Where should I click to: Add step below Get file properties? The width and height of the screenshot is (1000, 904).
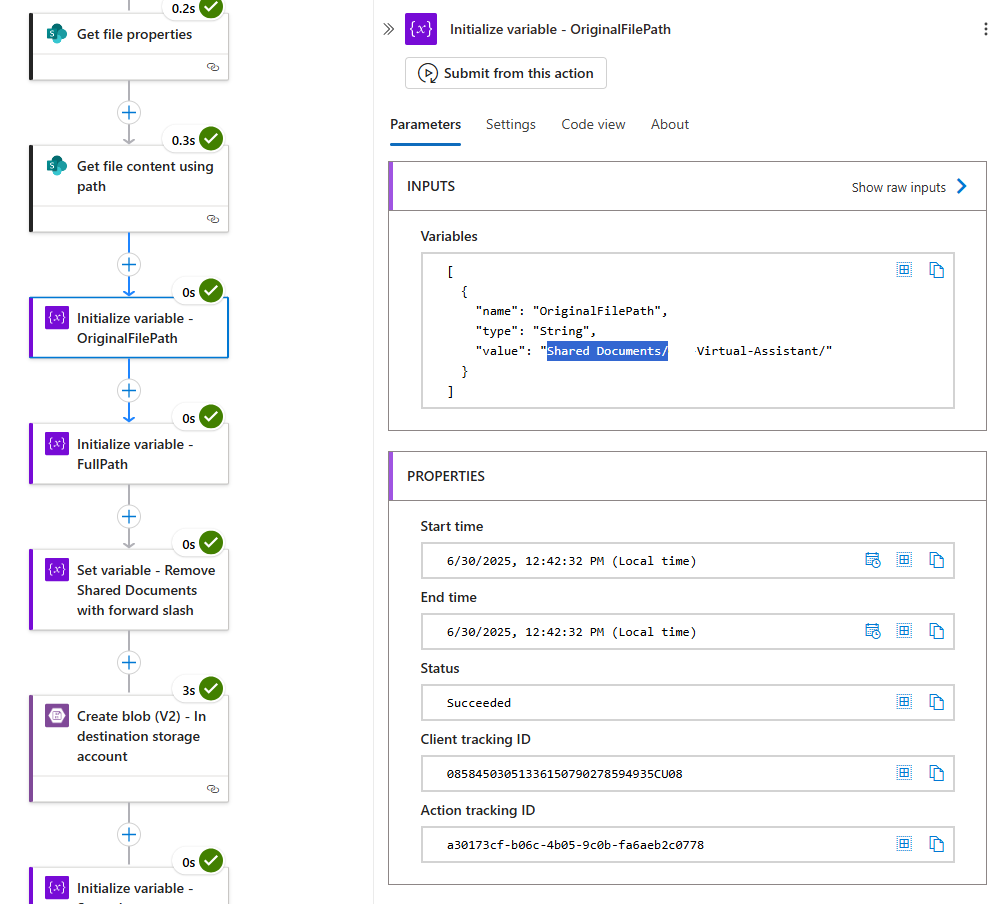[129, 111]
